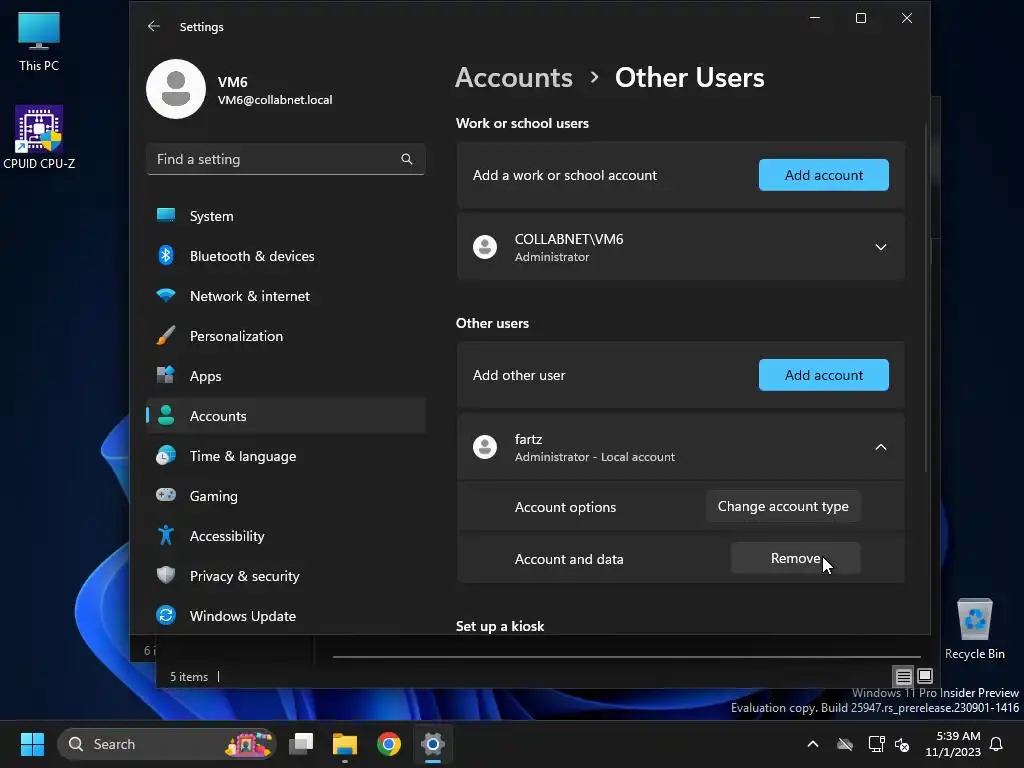
Task: Open the network tray icon
Action: (876, 744)
